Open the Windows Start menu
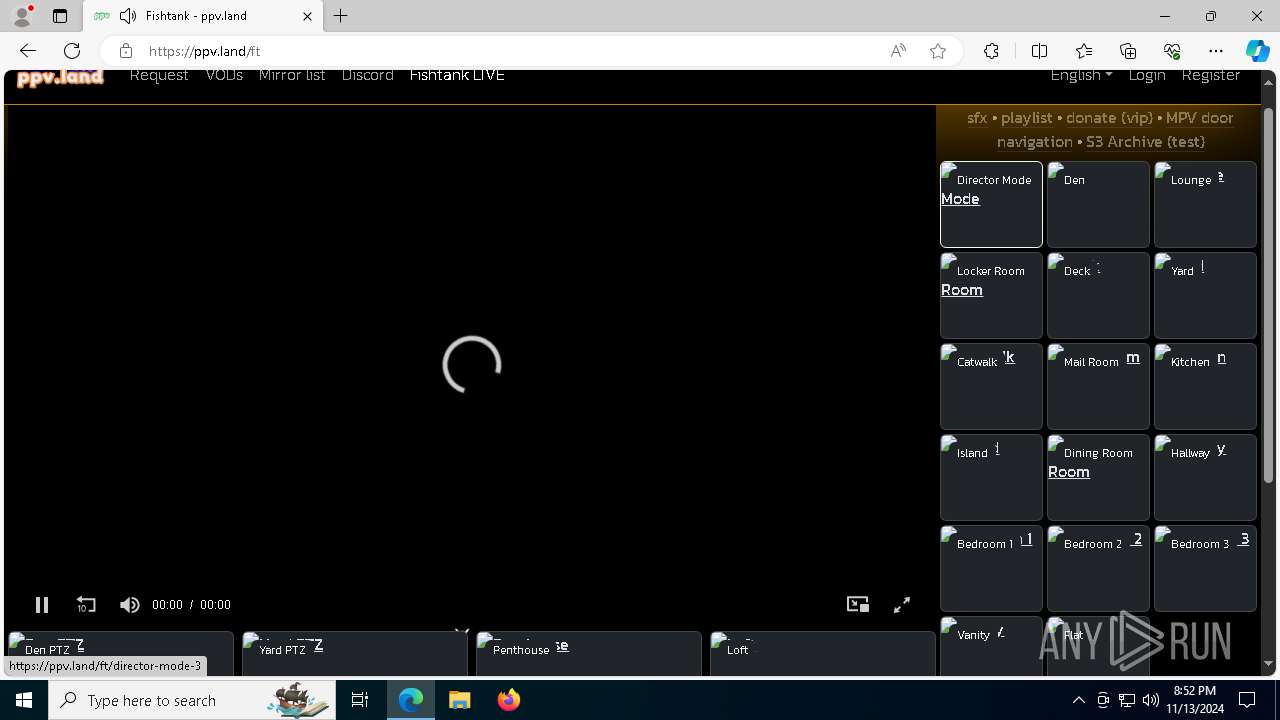This screenshot has width=1280, height=720. click(x=24, y=700)
